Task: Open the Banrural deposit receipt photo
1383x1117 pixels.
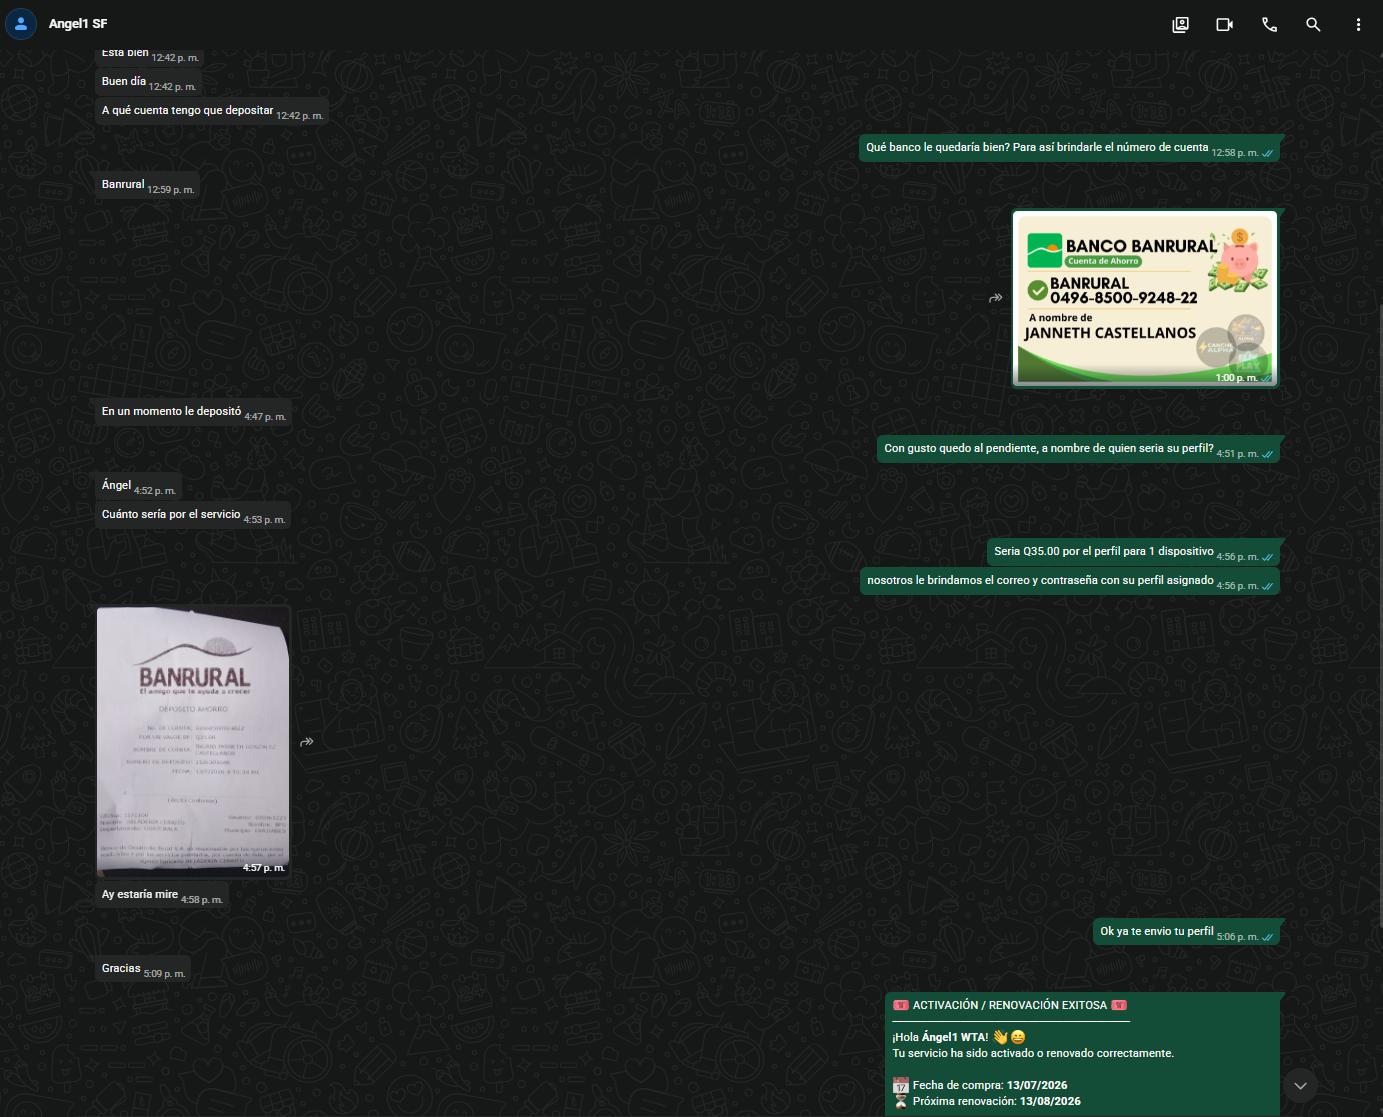Action: (x=194, y=741)
